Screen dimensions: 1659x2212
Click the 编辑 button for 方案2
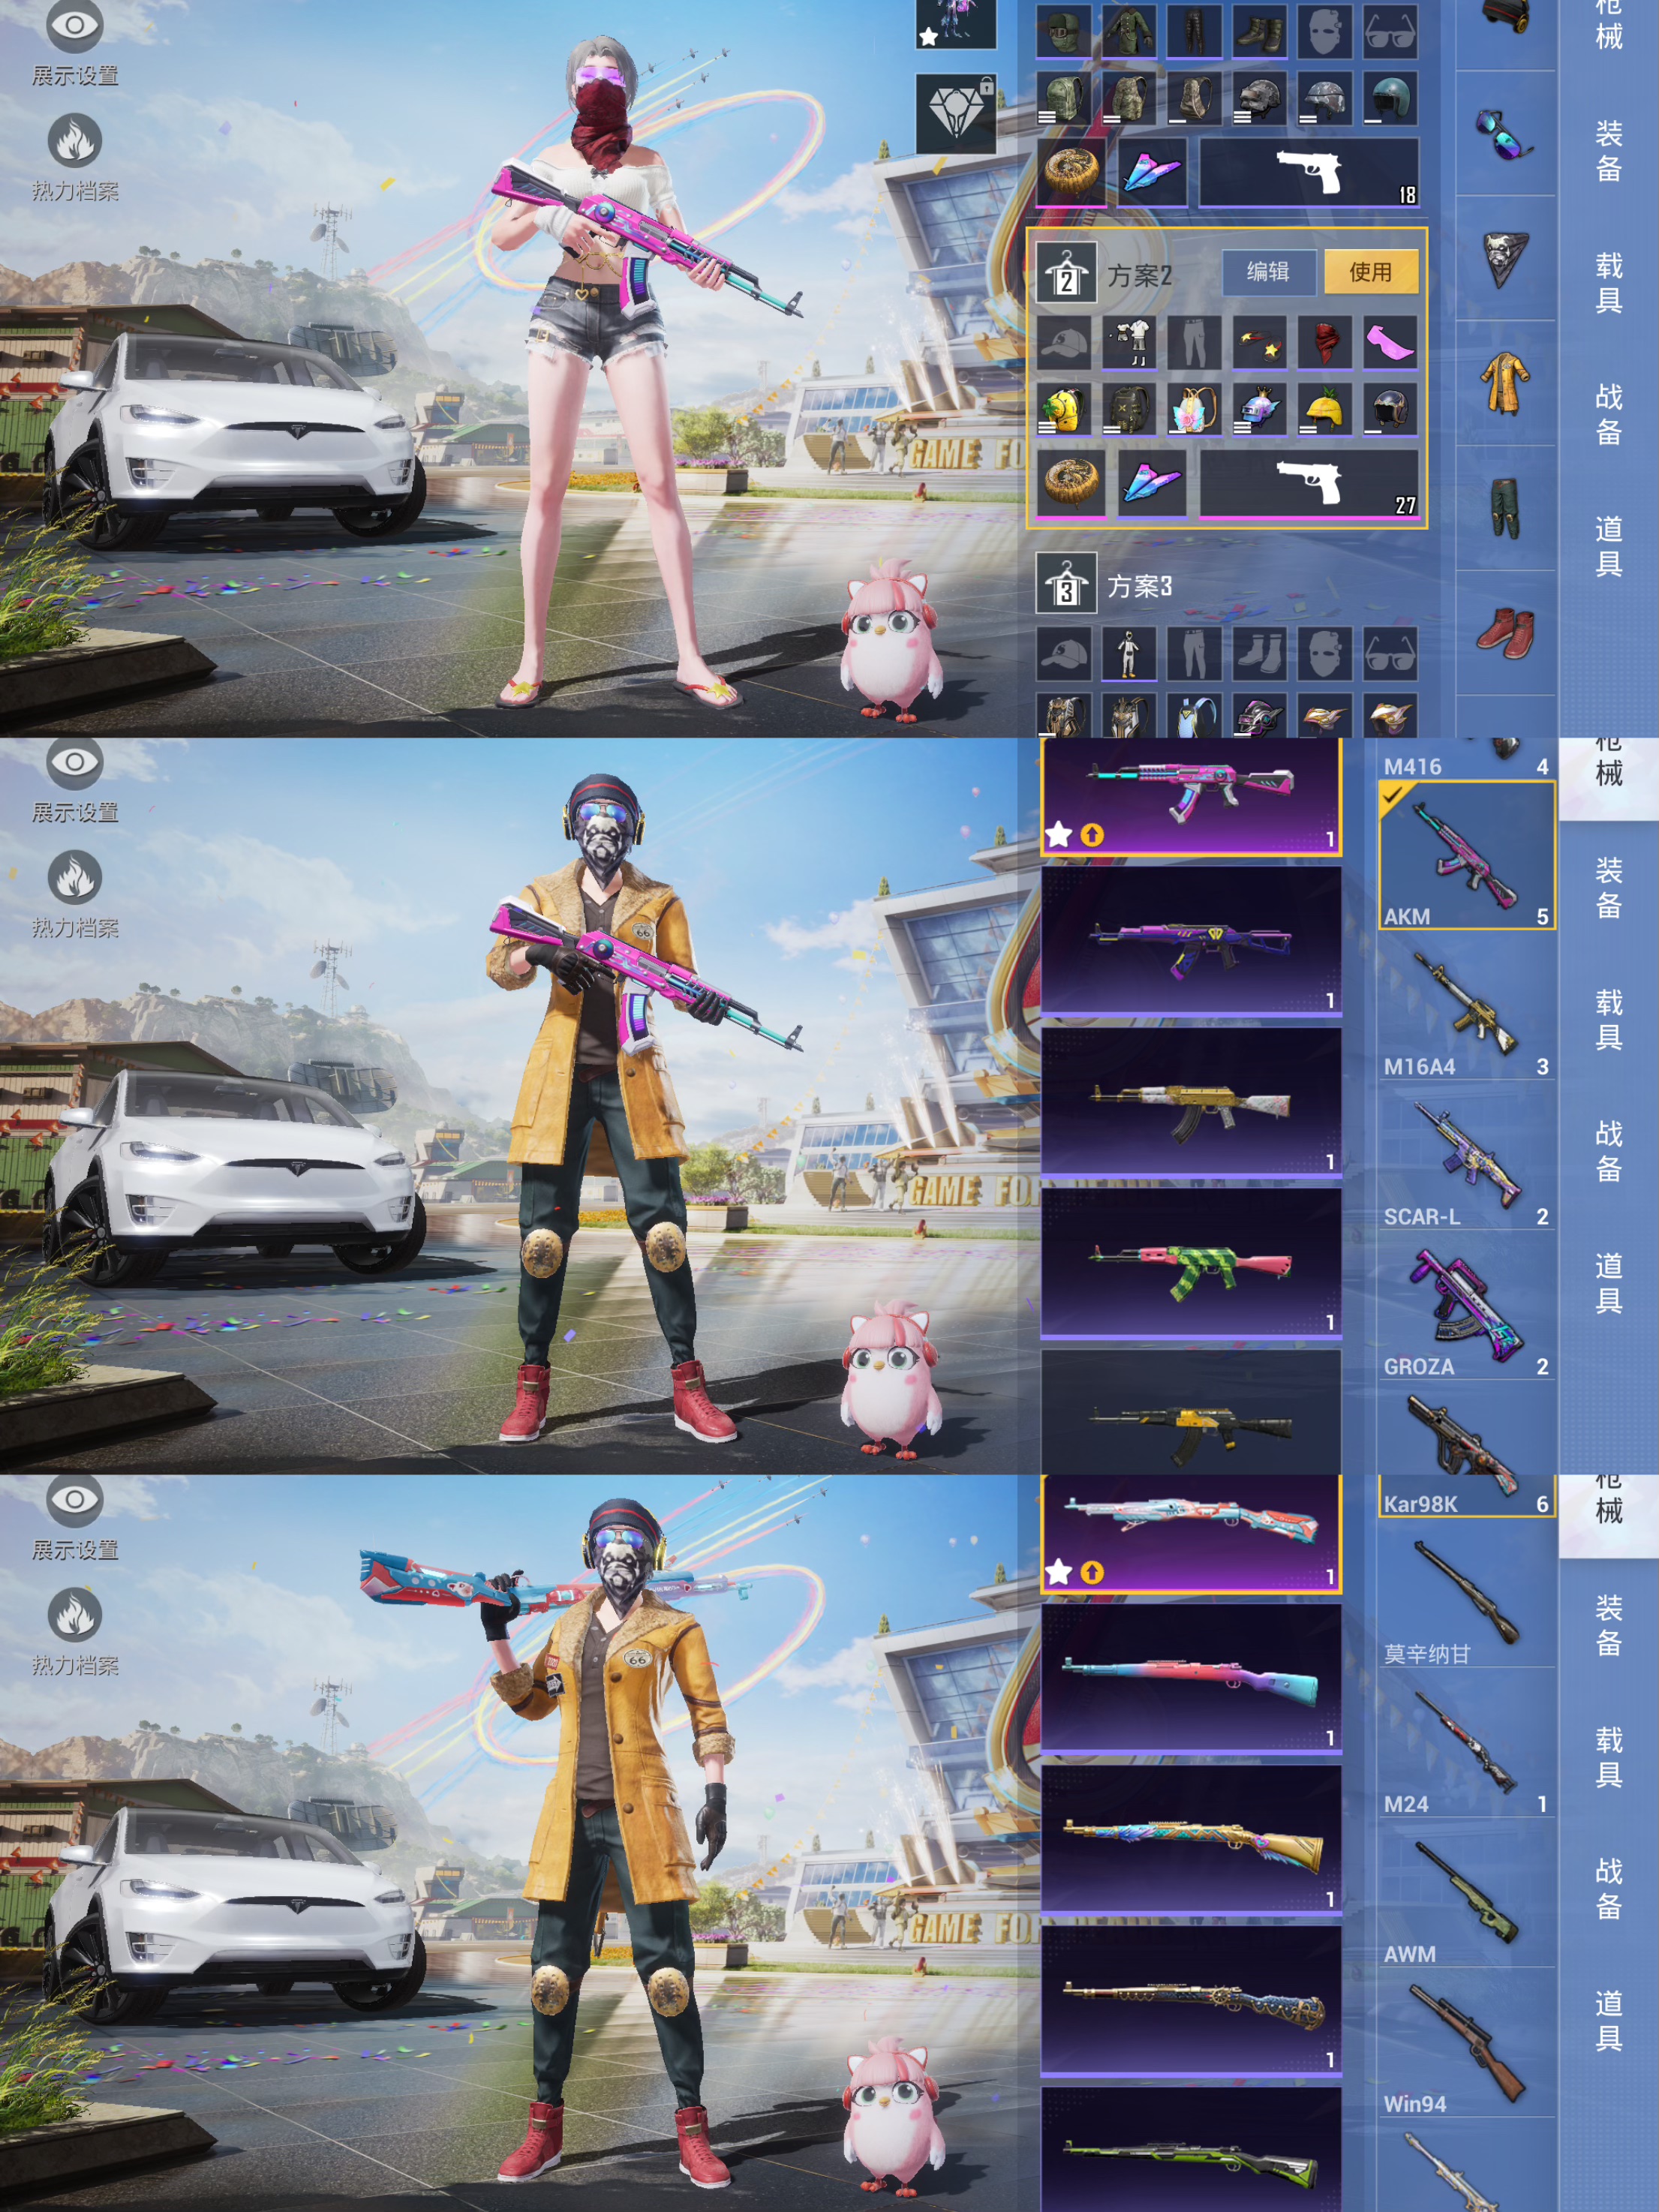[x=1268, y=272]
